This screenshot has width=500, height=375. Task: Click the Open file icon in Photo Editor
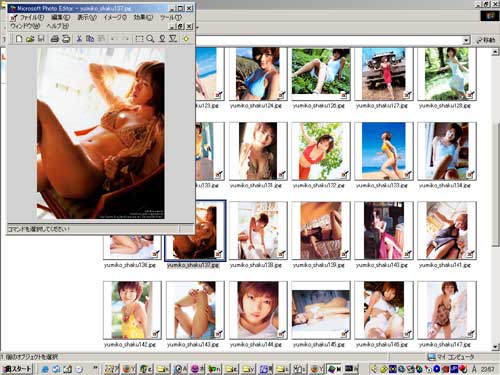coord(30,39)
